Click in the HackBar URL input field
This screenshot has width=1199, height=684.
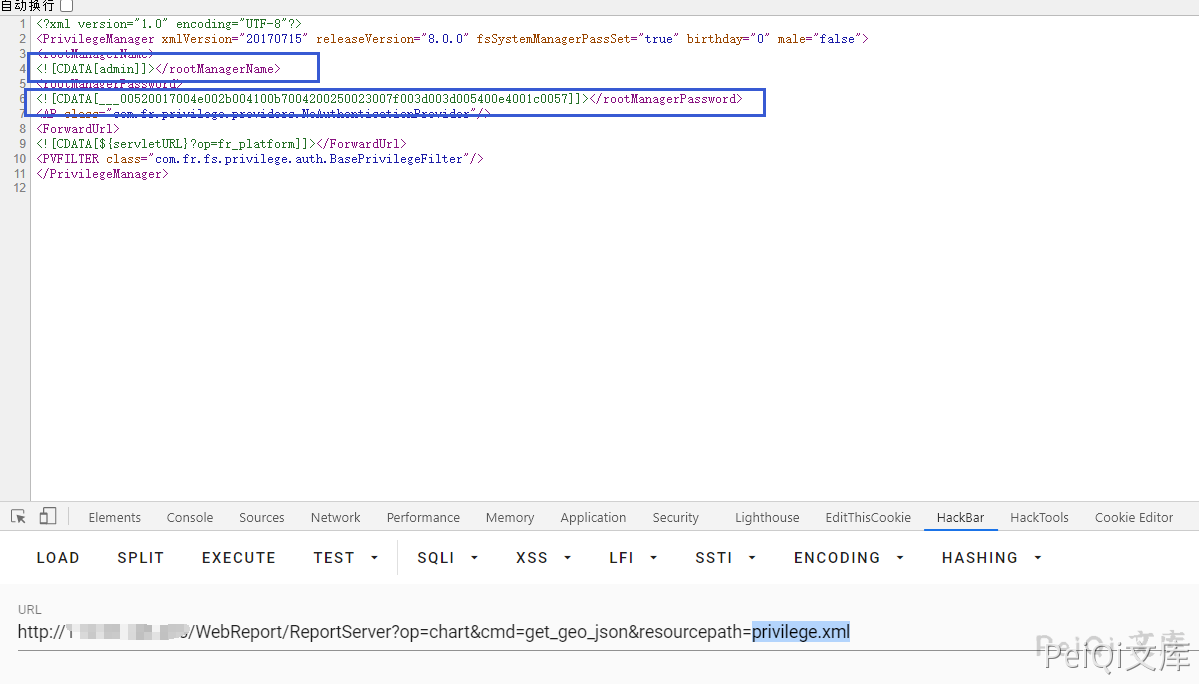click(x=500, y=632)
